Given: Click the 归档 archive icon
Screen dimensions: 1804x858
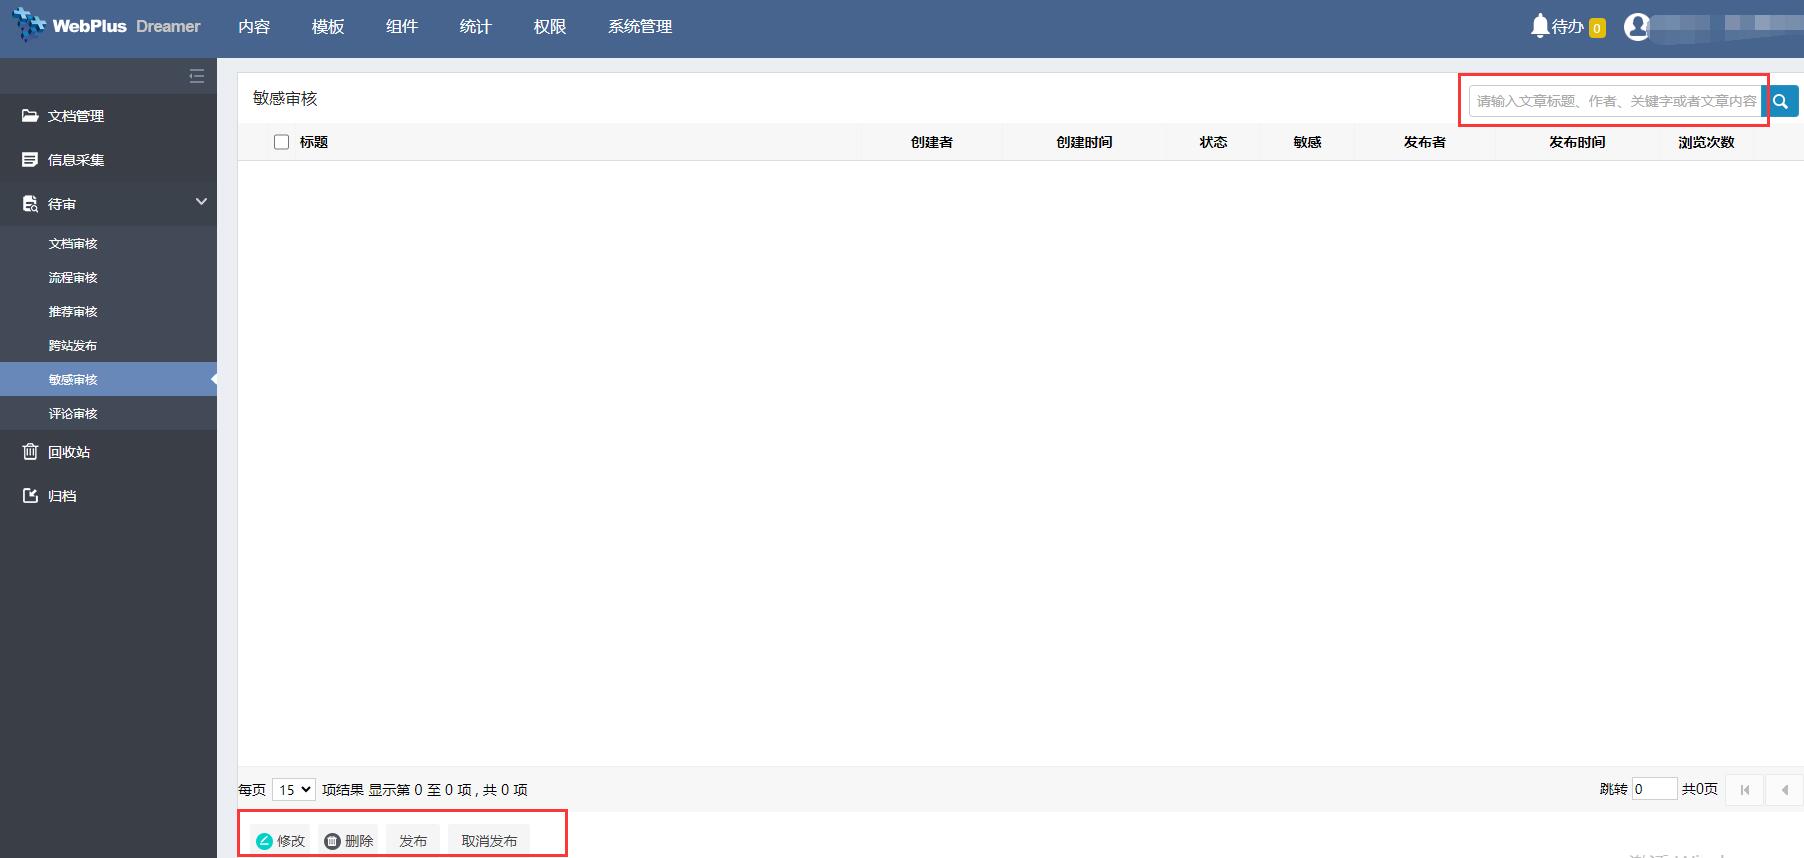Looking at the screenshot, I should pos(30,496).
